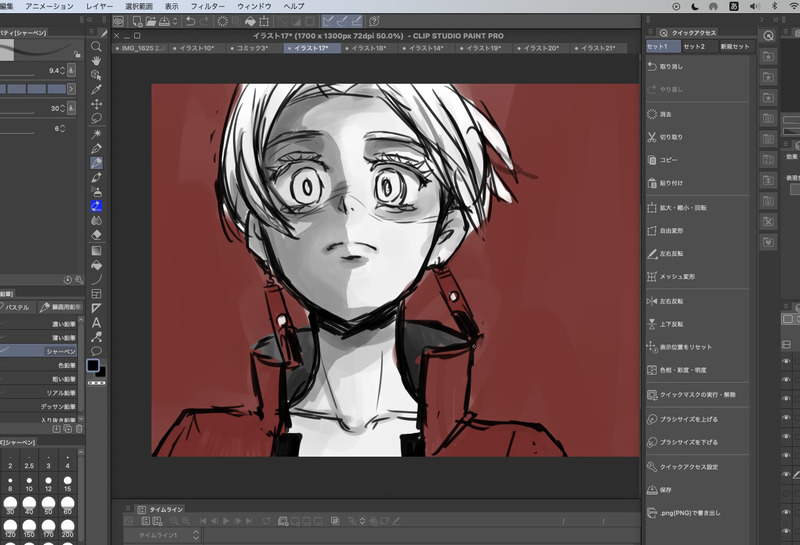Select the Lasso selection tool
The image size is (800, 545).
(x=96, y=118)
